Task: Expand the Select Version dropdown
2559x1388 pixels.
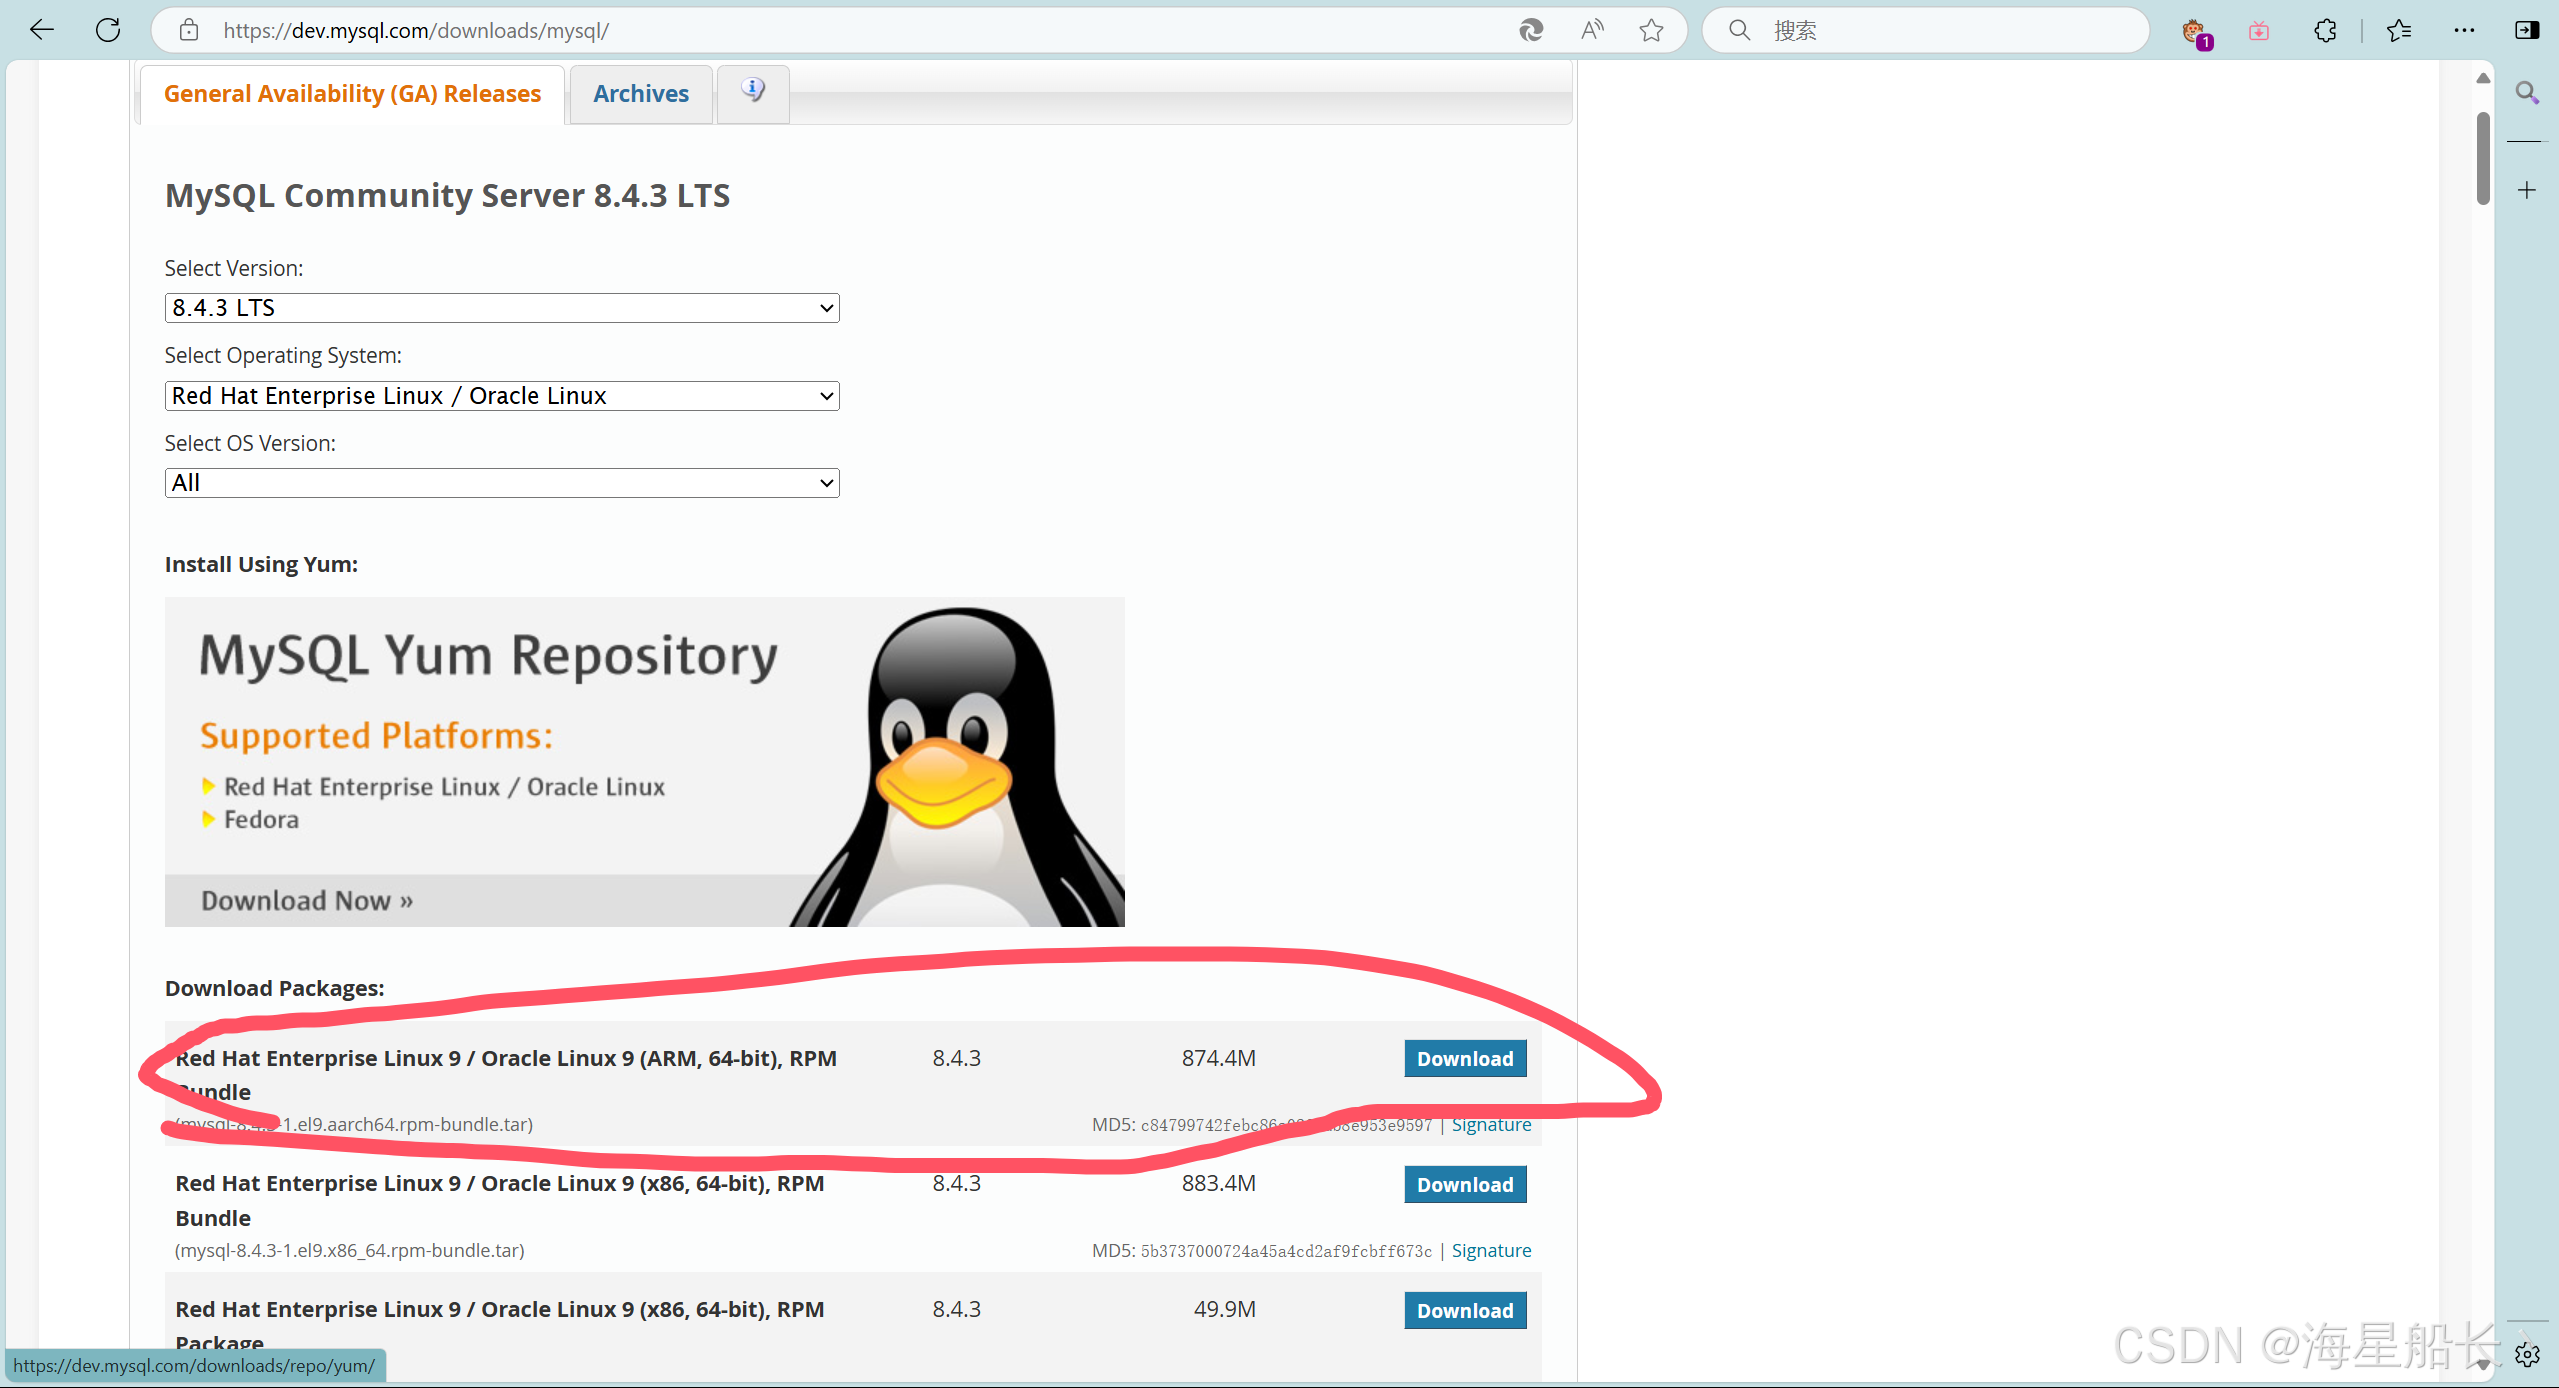Action: pyautogui.click(x=502, y=308)
